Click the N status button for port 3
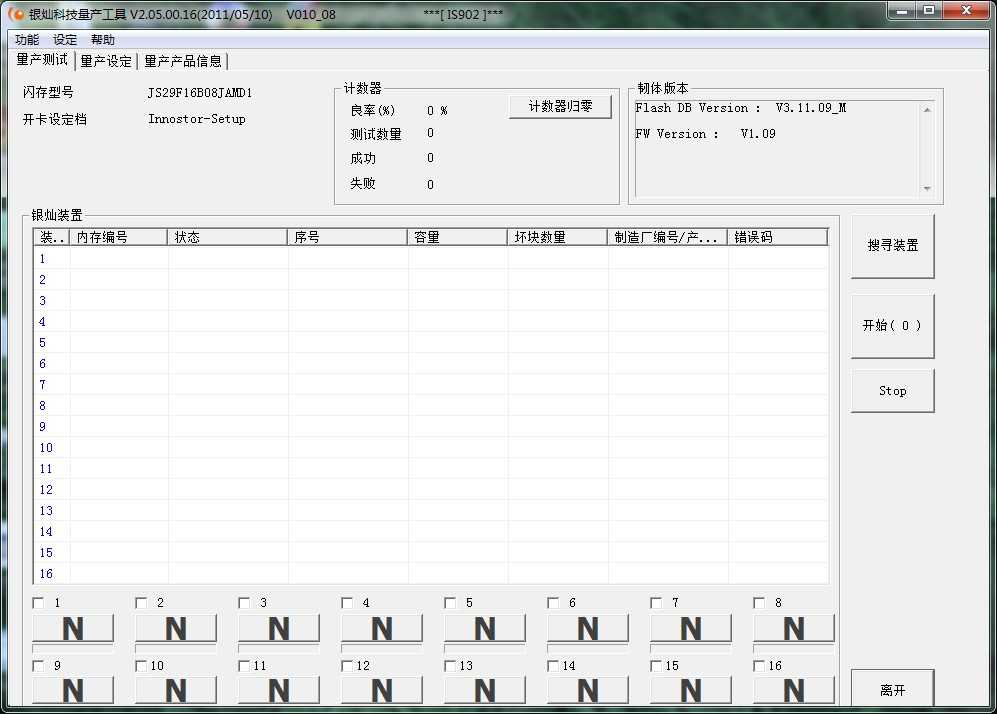This screenshot has width=997, height=714. point(278,628)
